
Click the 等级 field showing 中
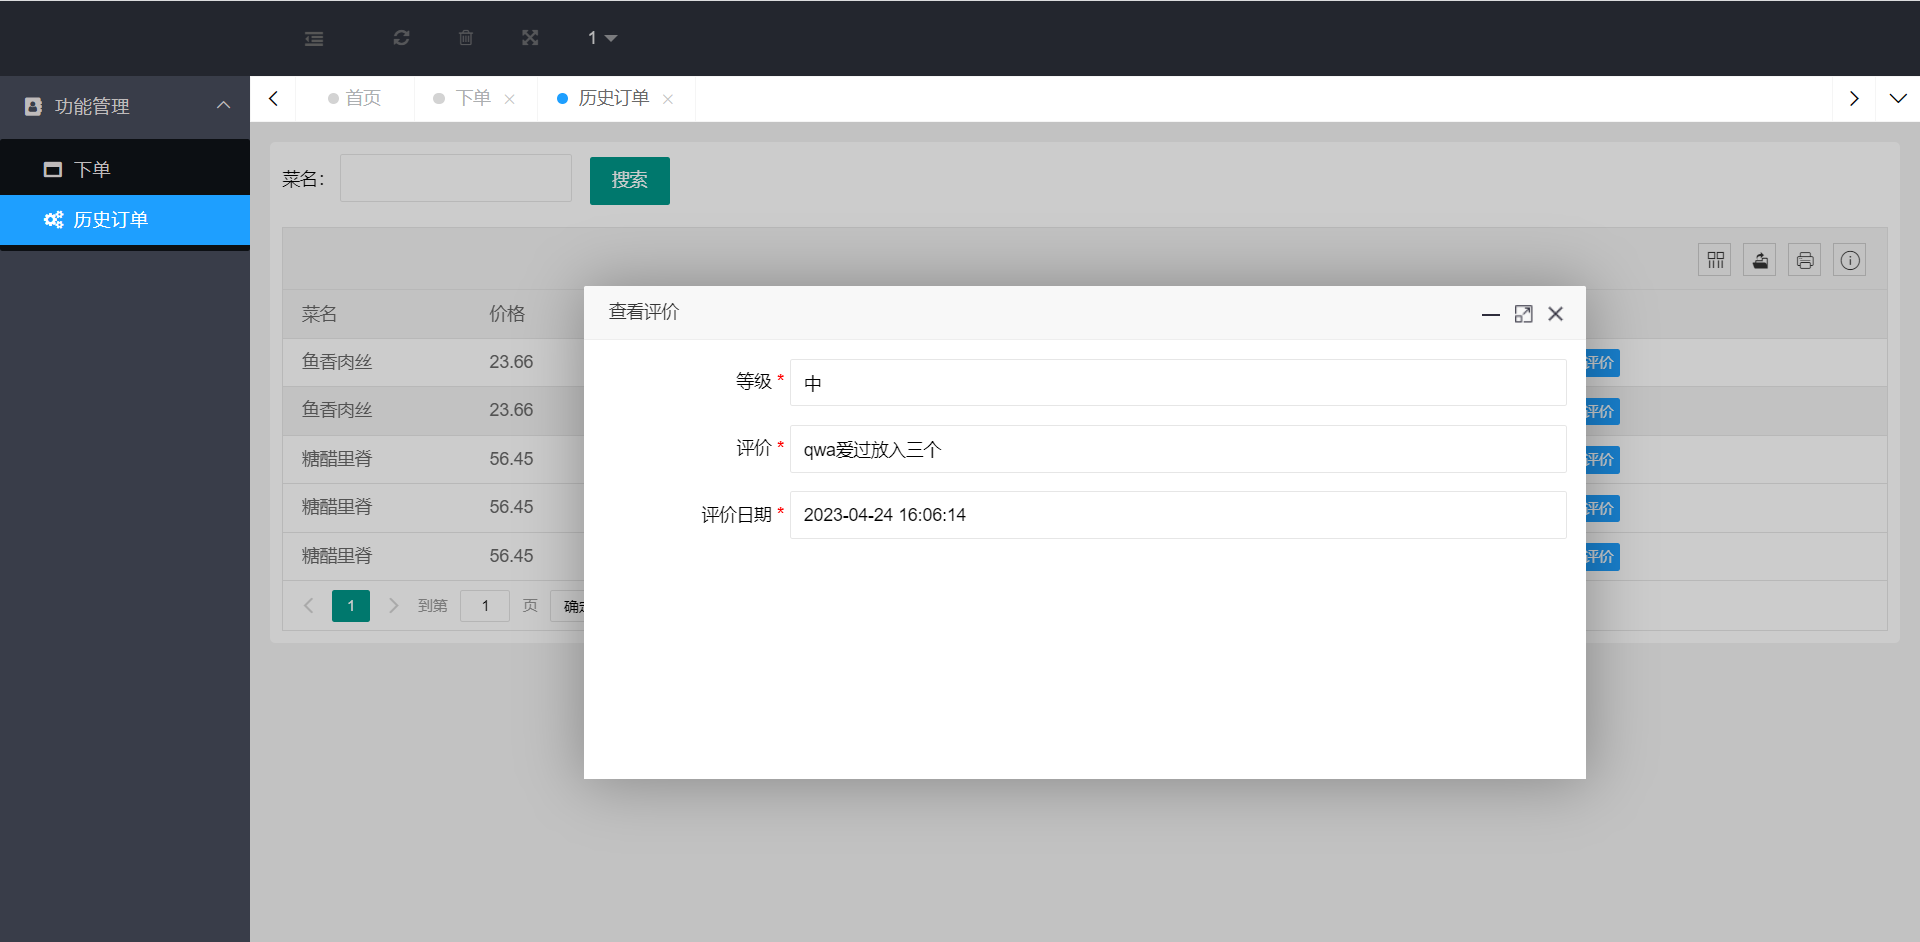click(x=1178, y=383)
